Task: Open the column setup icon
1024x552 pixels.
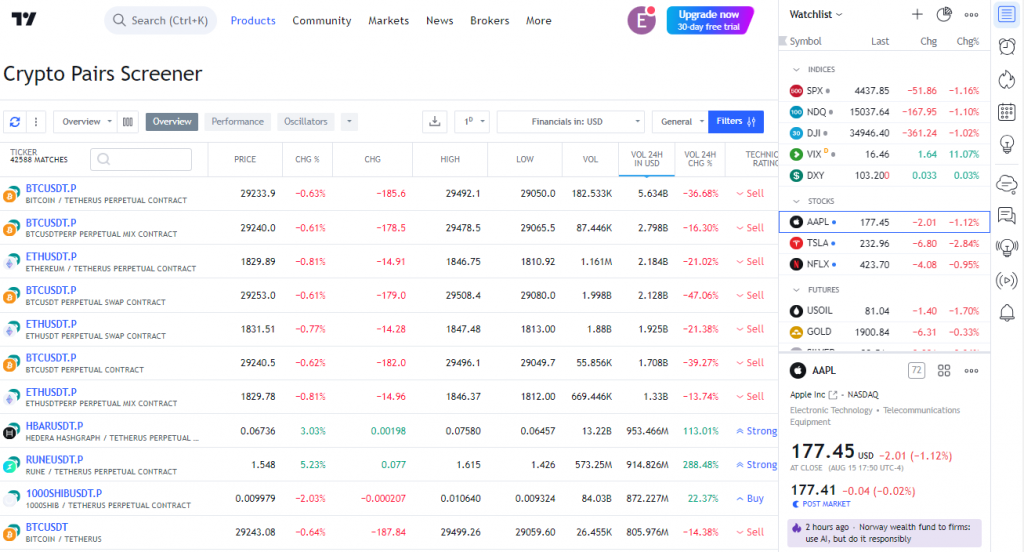Action: click(x=128, y=122)
